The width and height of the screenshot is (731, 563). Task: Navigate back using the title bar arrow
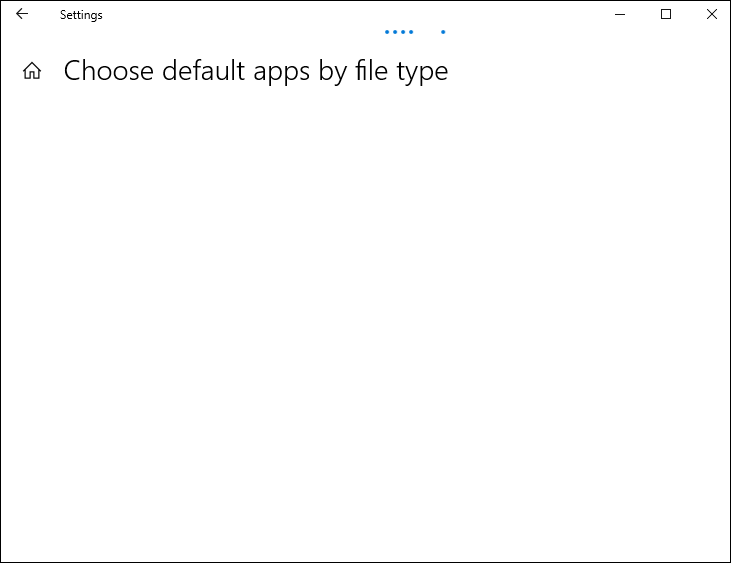point(22,15)
